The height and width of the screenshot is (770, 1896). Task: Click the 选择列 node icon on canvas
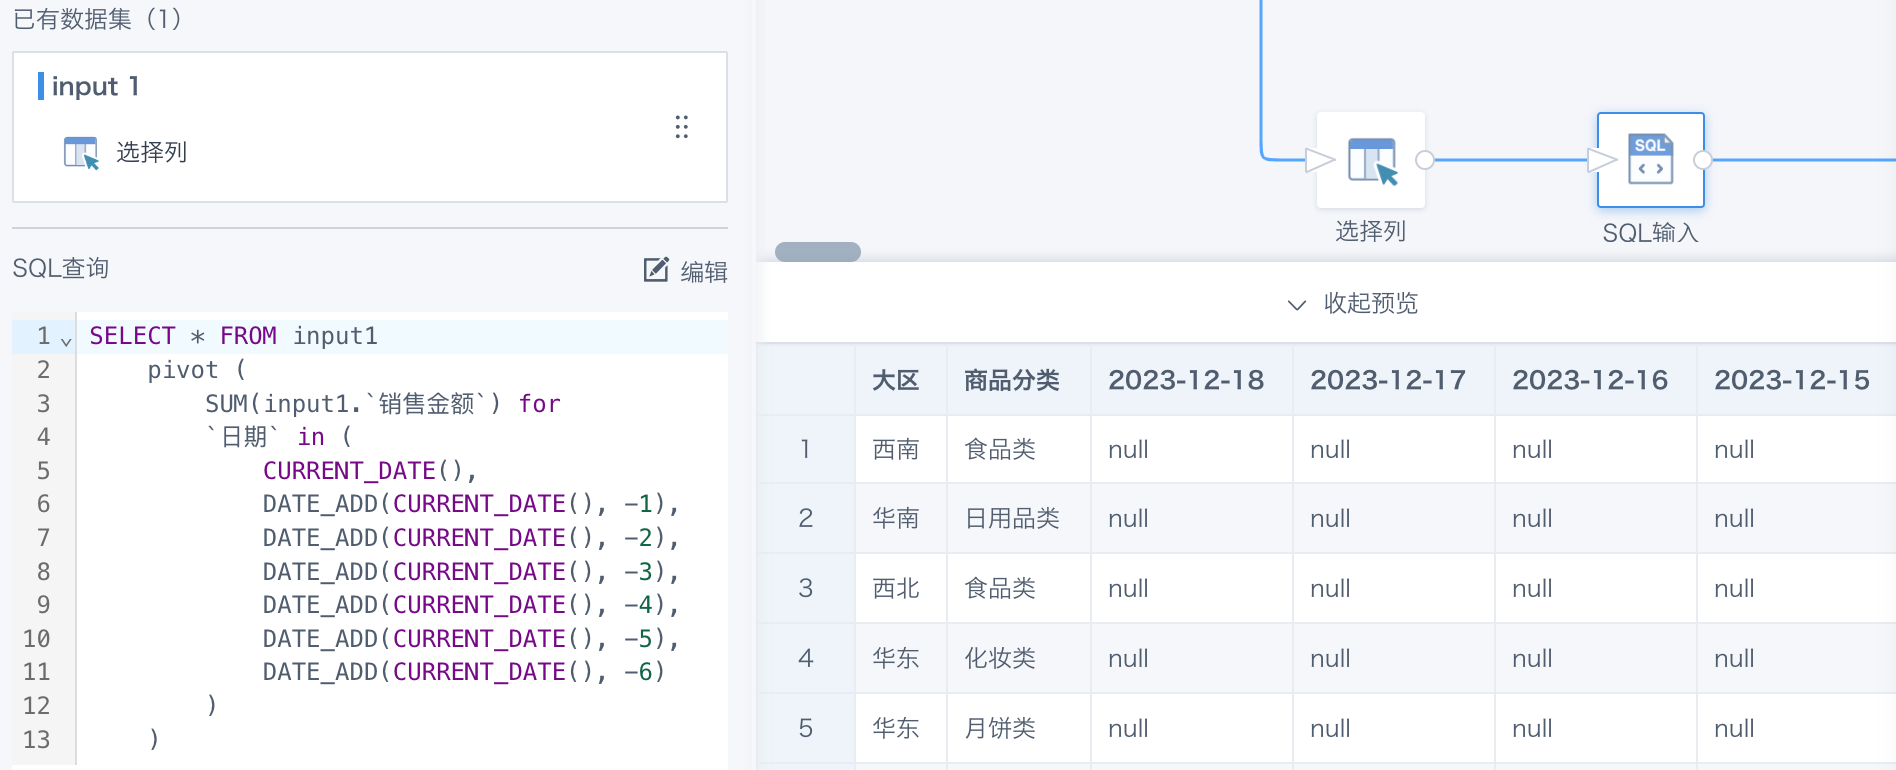tap(1371, 160)
